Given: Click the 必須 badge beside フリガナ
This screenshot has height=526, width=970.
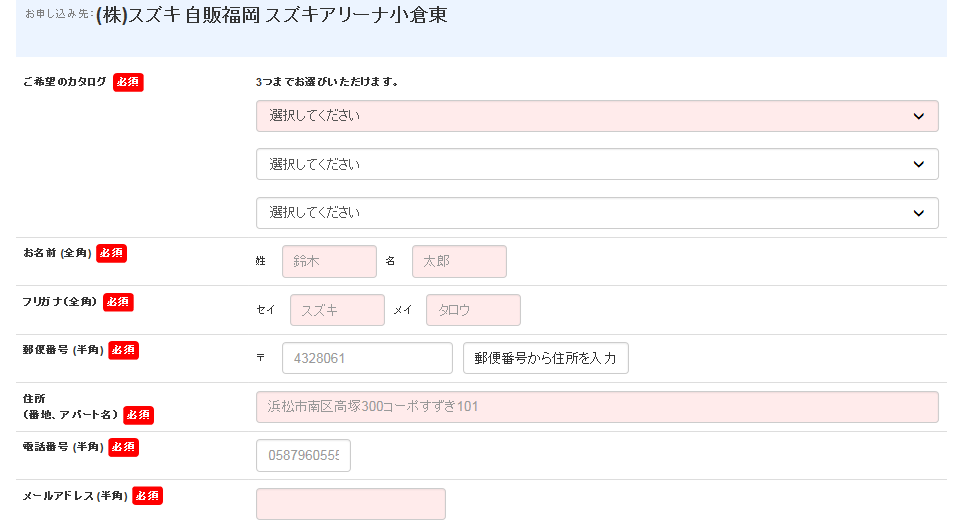Looking at the screenshot, I should (x=118, y=301).
